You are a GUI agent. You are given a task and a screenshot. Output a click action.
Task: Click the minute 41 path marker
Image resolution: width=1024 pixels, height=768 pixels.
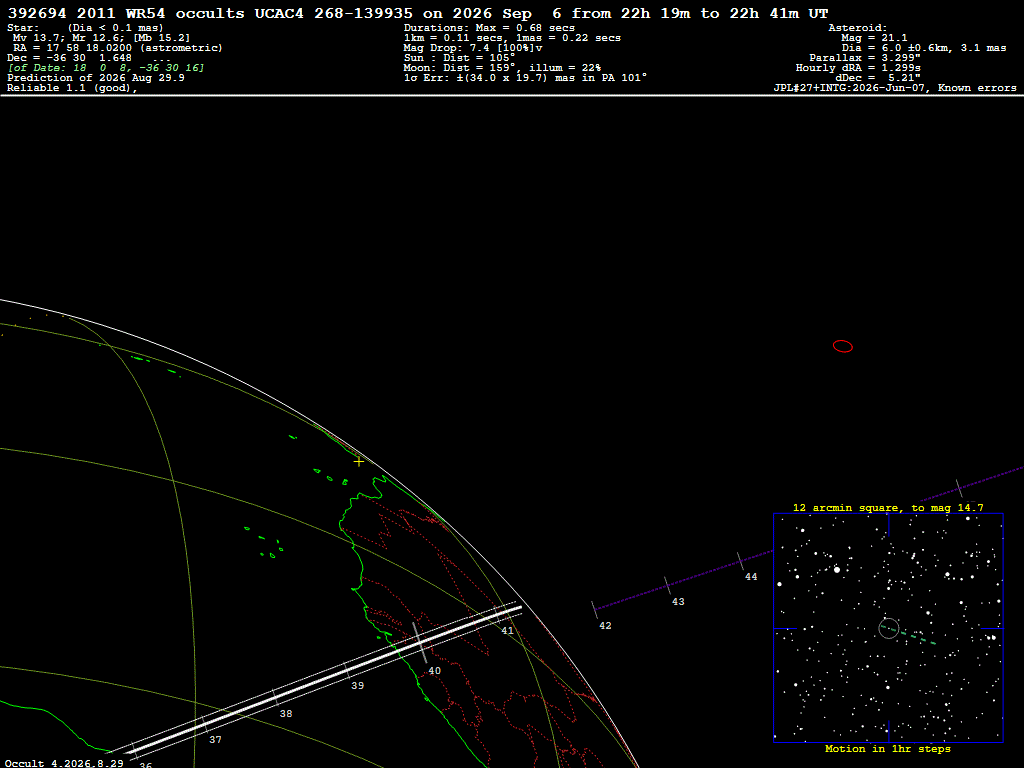pyautogui.click(x=507, y=630)
